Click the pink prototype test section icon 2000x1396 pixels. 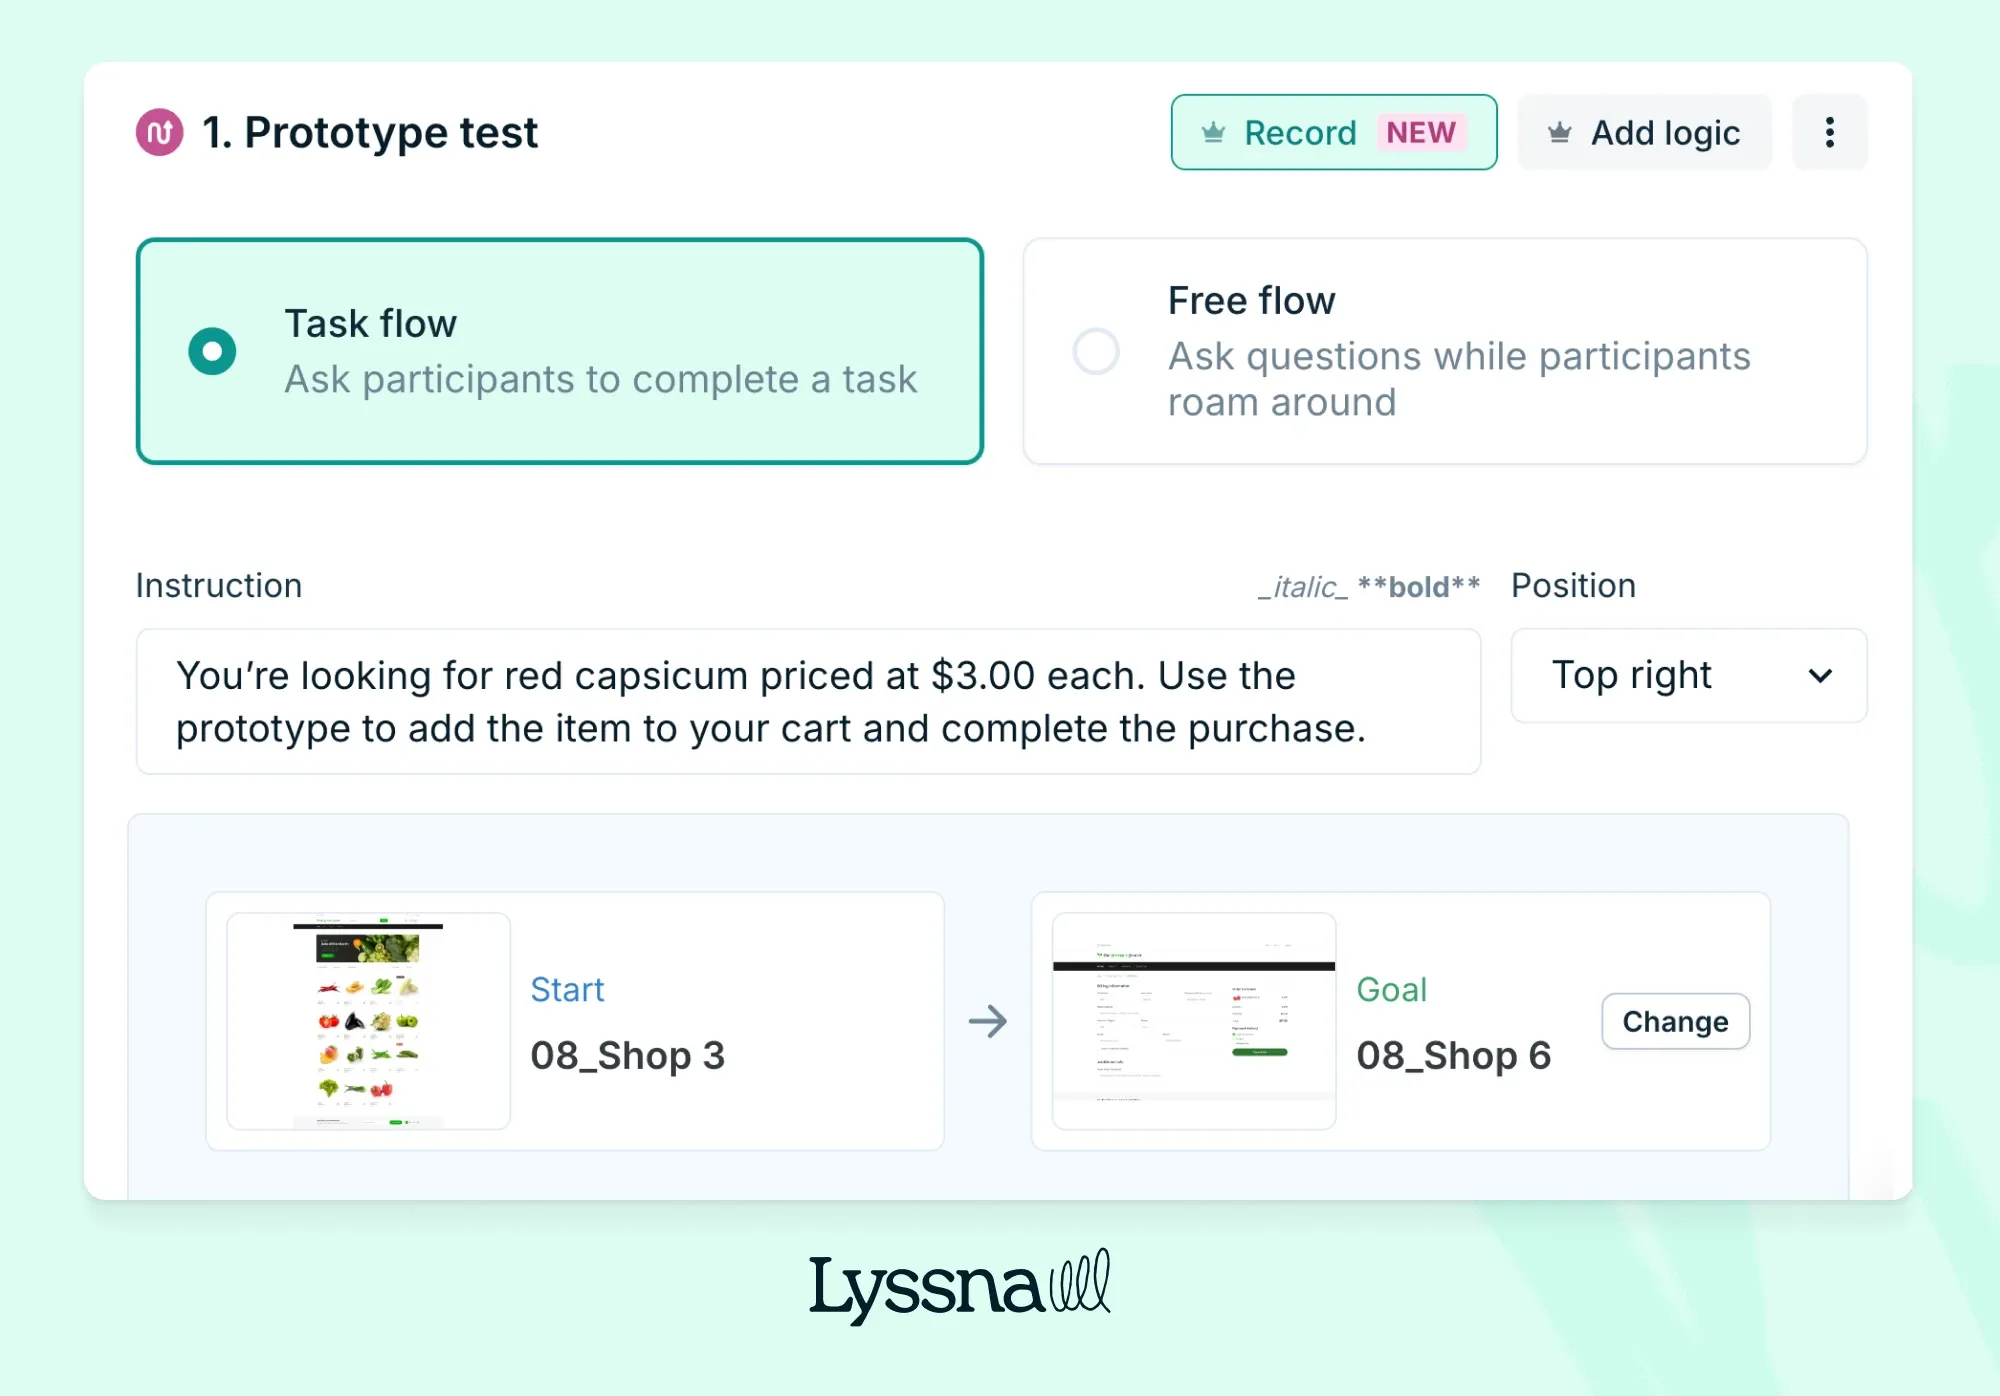(160, 132)
